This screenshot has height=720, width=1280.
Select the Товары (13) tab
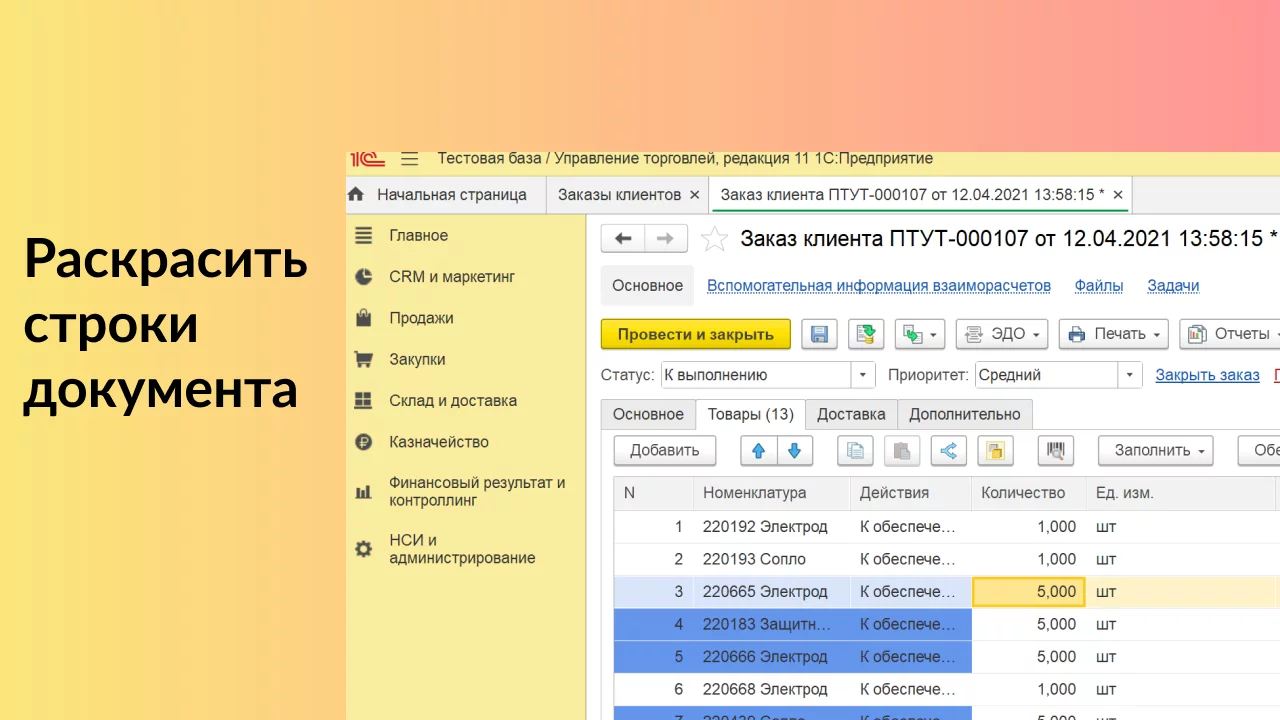tap(750, 414)
